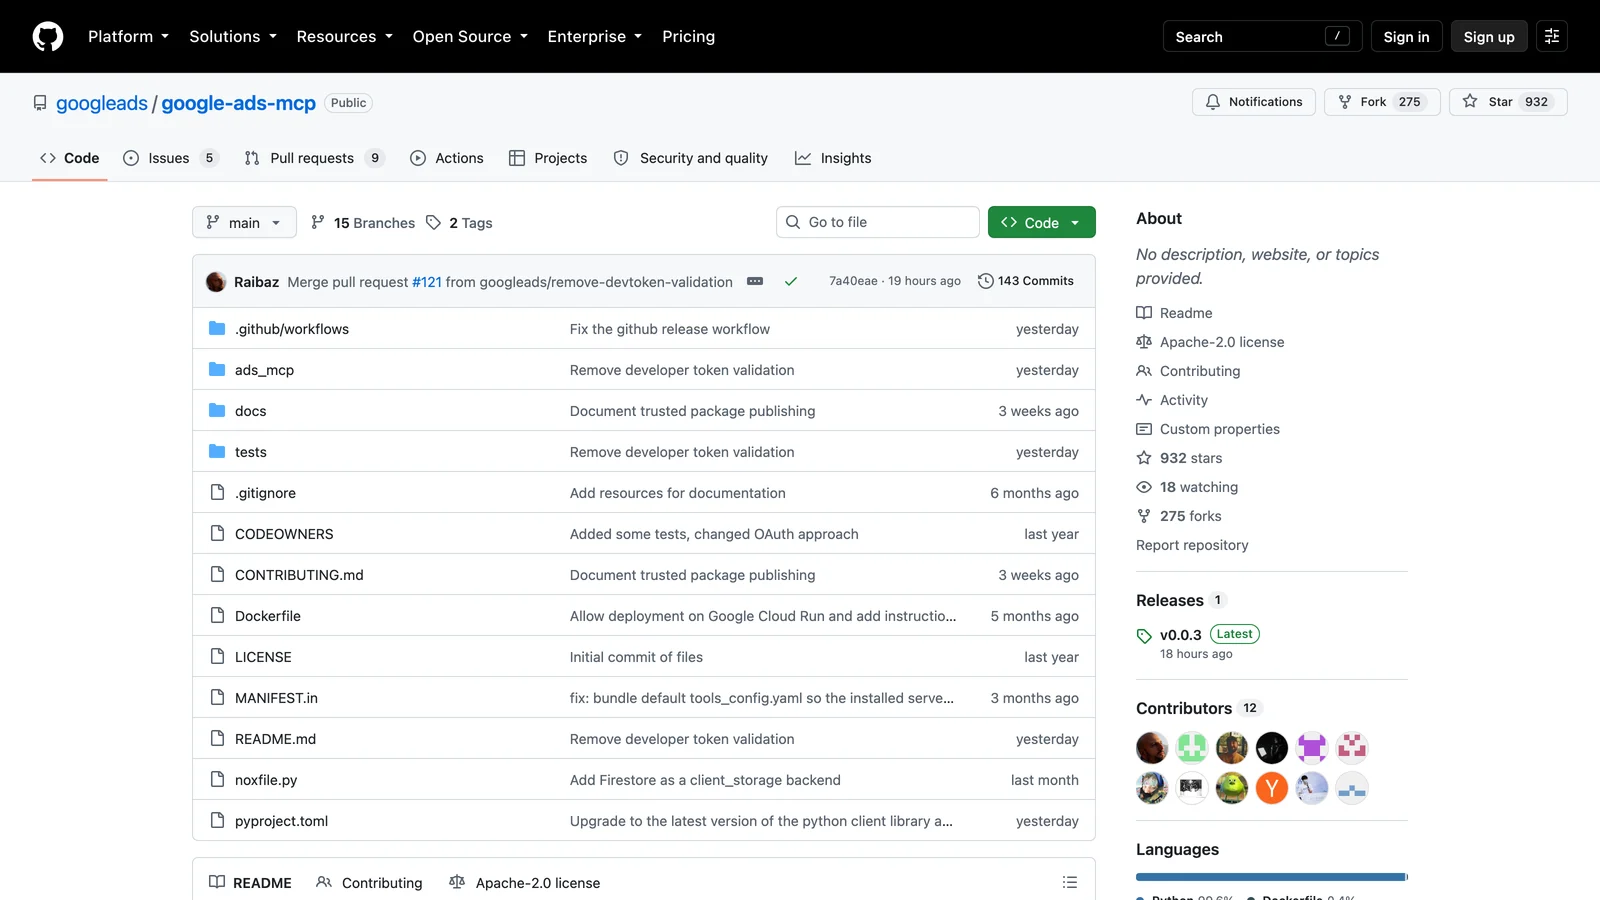Open the 2 Tags link
Image resolution: width=1600 pixels, height=900 pixels.
point(459,222)
